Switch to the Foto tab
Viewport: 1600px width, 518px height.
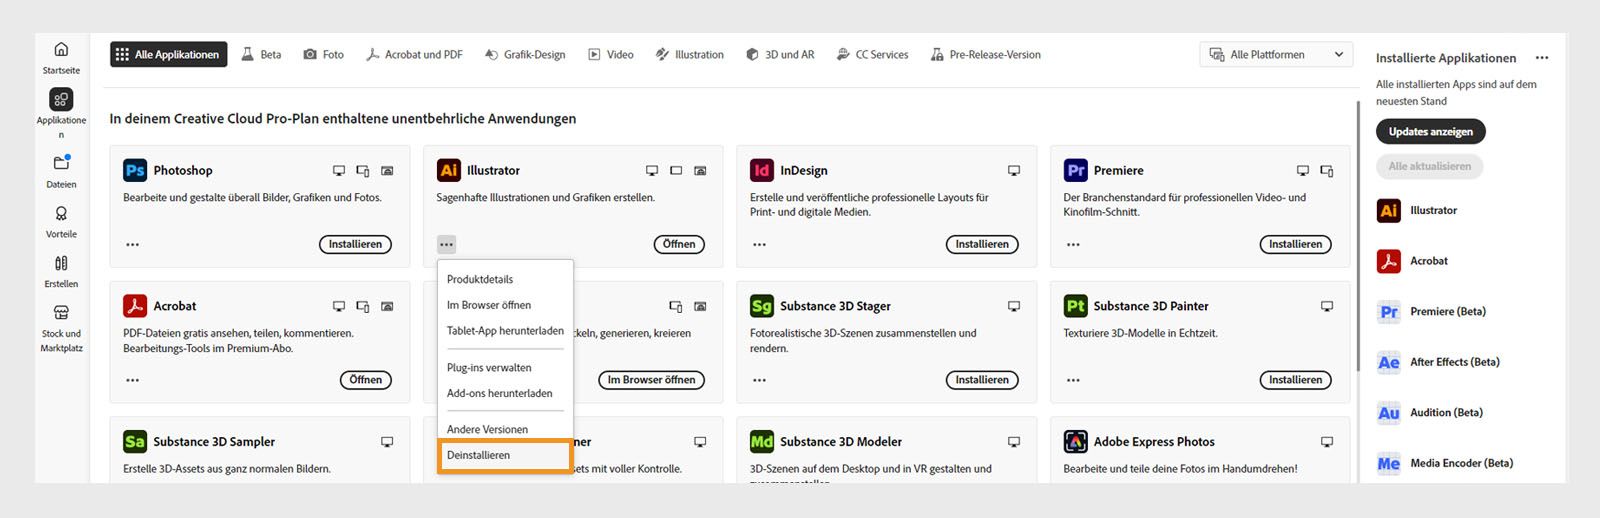[x=323, y=54]
